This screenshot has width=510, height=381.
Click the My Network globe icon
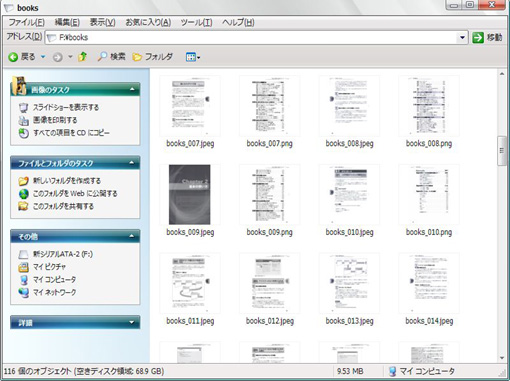23,292
